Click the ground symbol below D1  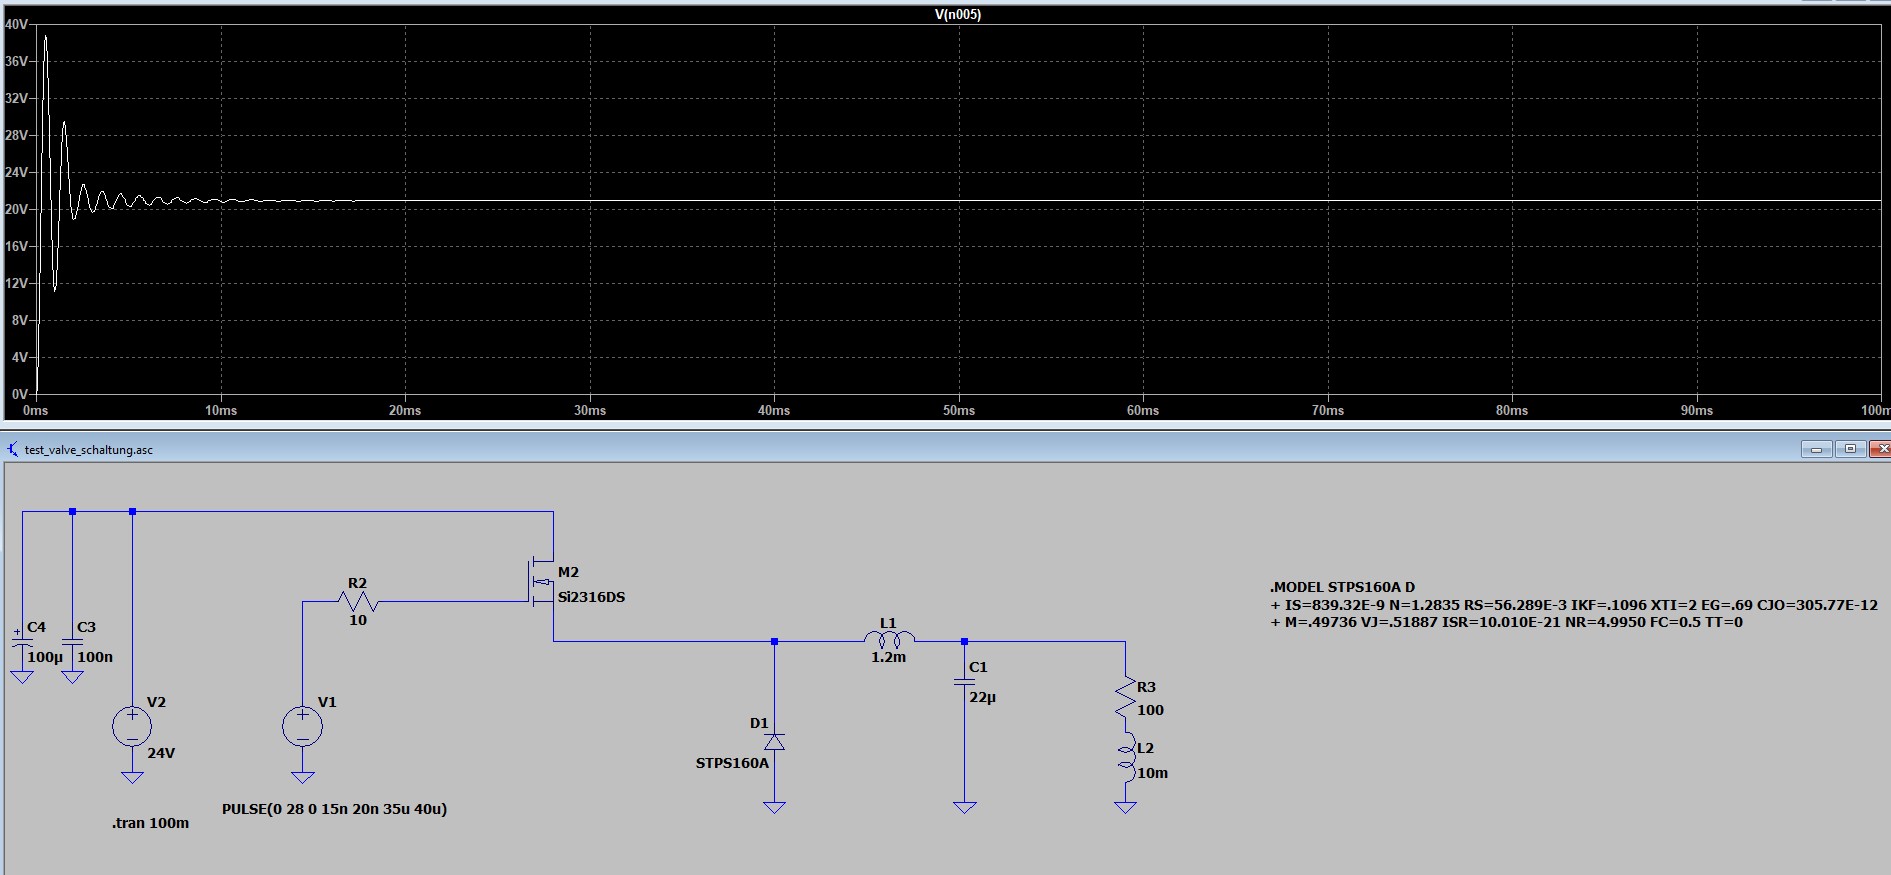pyautogui.click(x=774, y=807)
